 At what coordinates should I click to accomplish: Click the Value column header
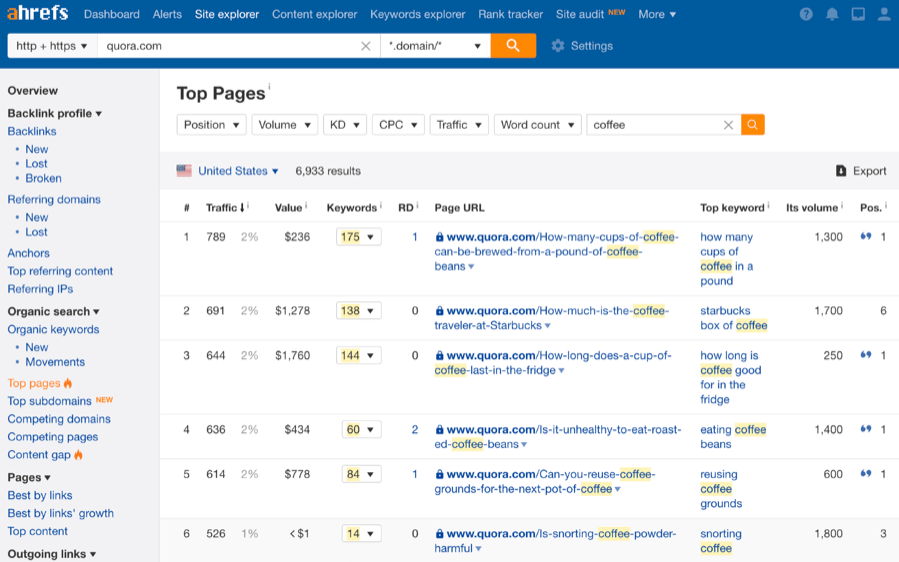click(288, 208)
